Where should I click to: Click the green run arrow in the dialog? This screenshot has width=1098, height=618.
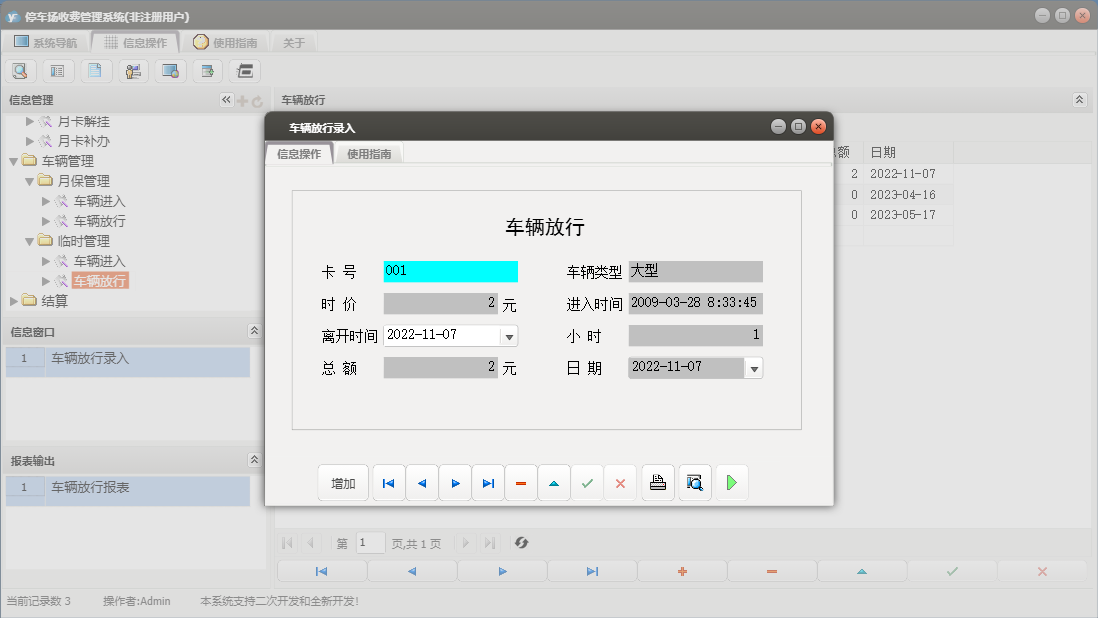pyautogui.click(x=731, y=483)
